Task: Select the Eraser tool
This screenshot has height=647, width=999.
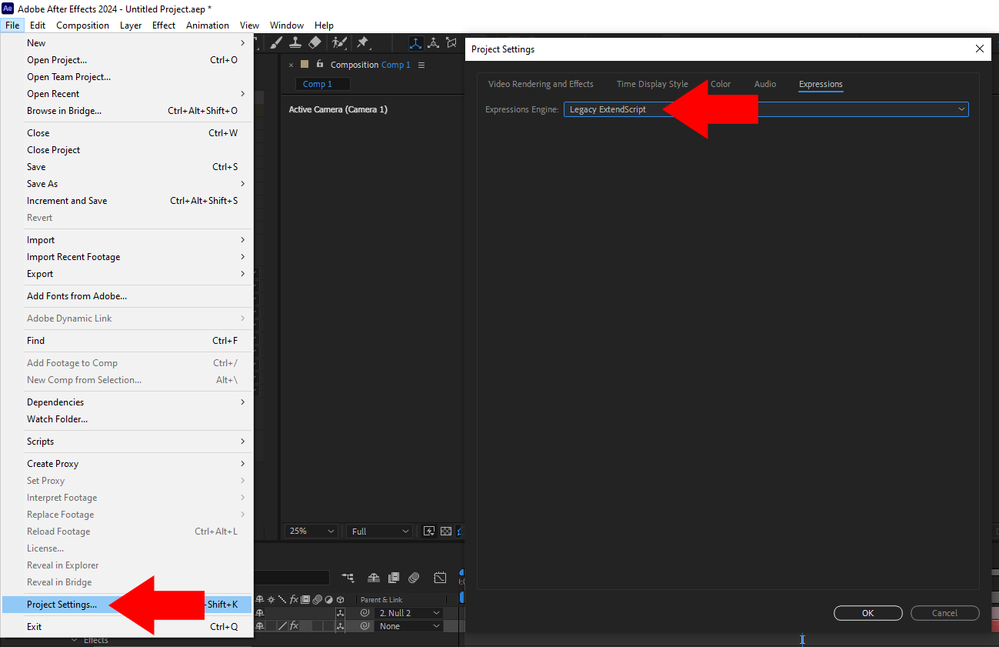Action: (314, 44)
